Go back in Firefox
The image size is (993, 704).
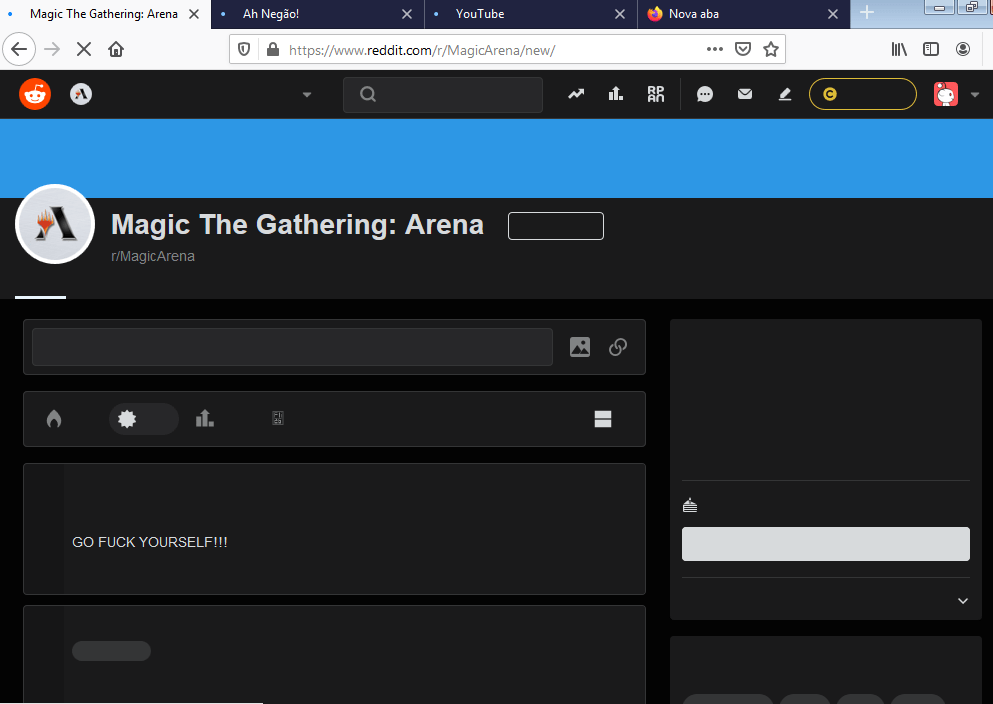pos(19,49)
